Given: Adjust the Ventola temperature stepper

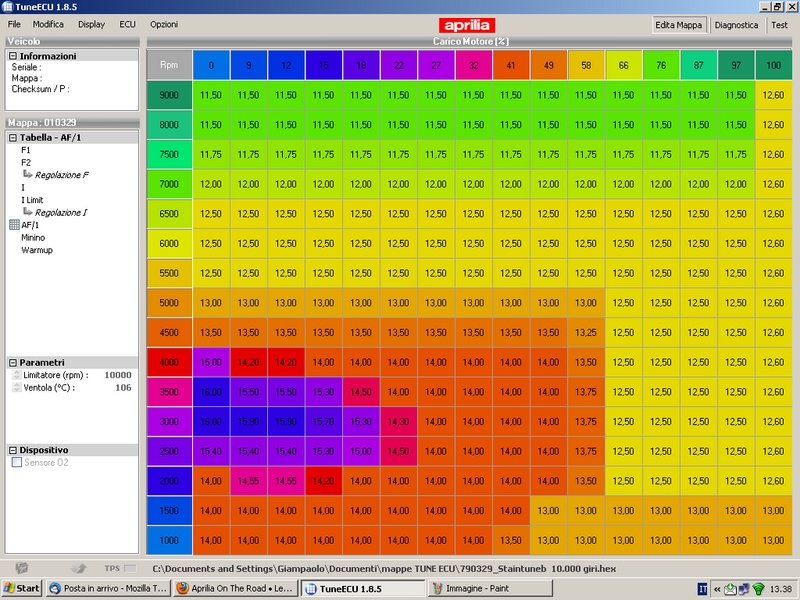Looking at the screenshot, I should (17, 387).
